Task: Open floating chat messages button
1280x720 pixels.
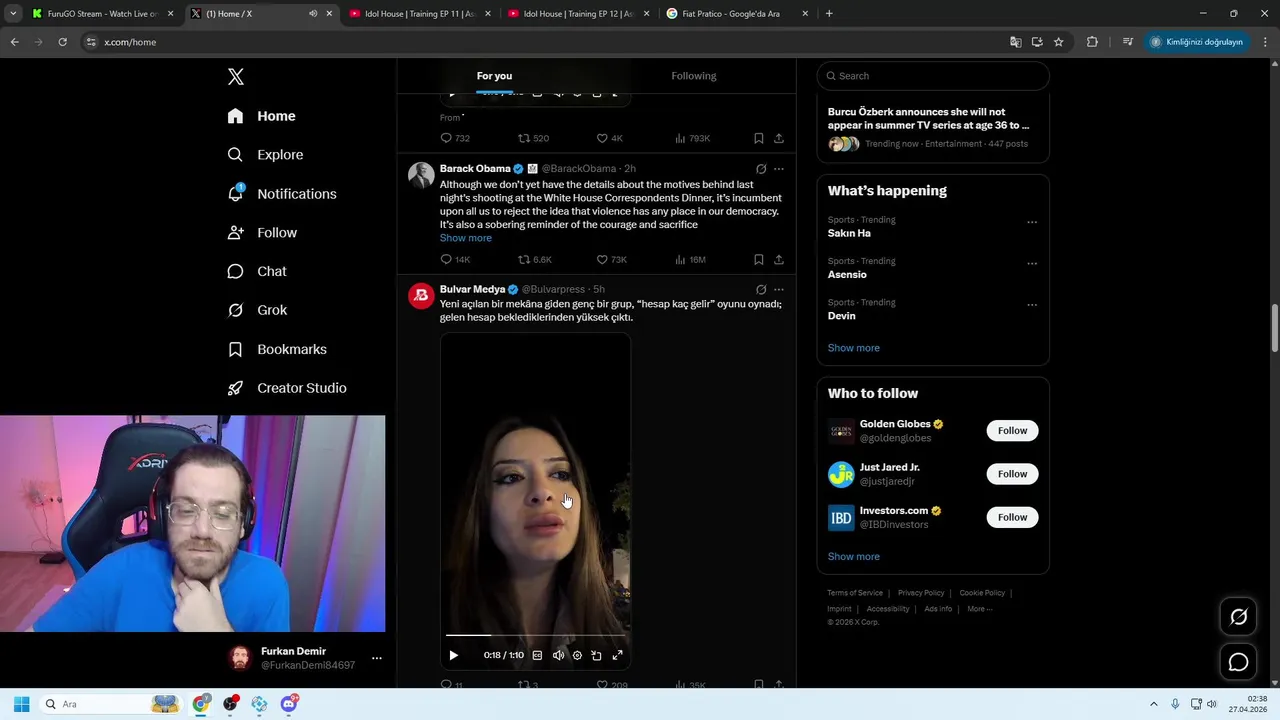Action: coord(1238,662)
